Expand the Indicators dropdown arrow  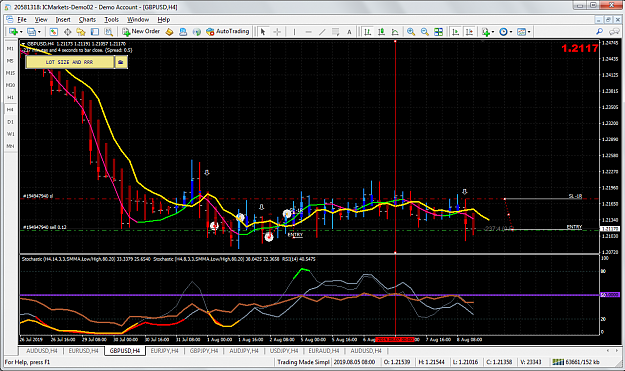click(x=493, y=32)
